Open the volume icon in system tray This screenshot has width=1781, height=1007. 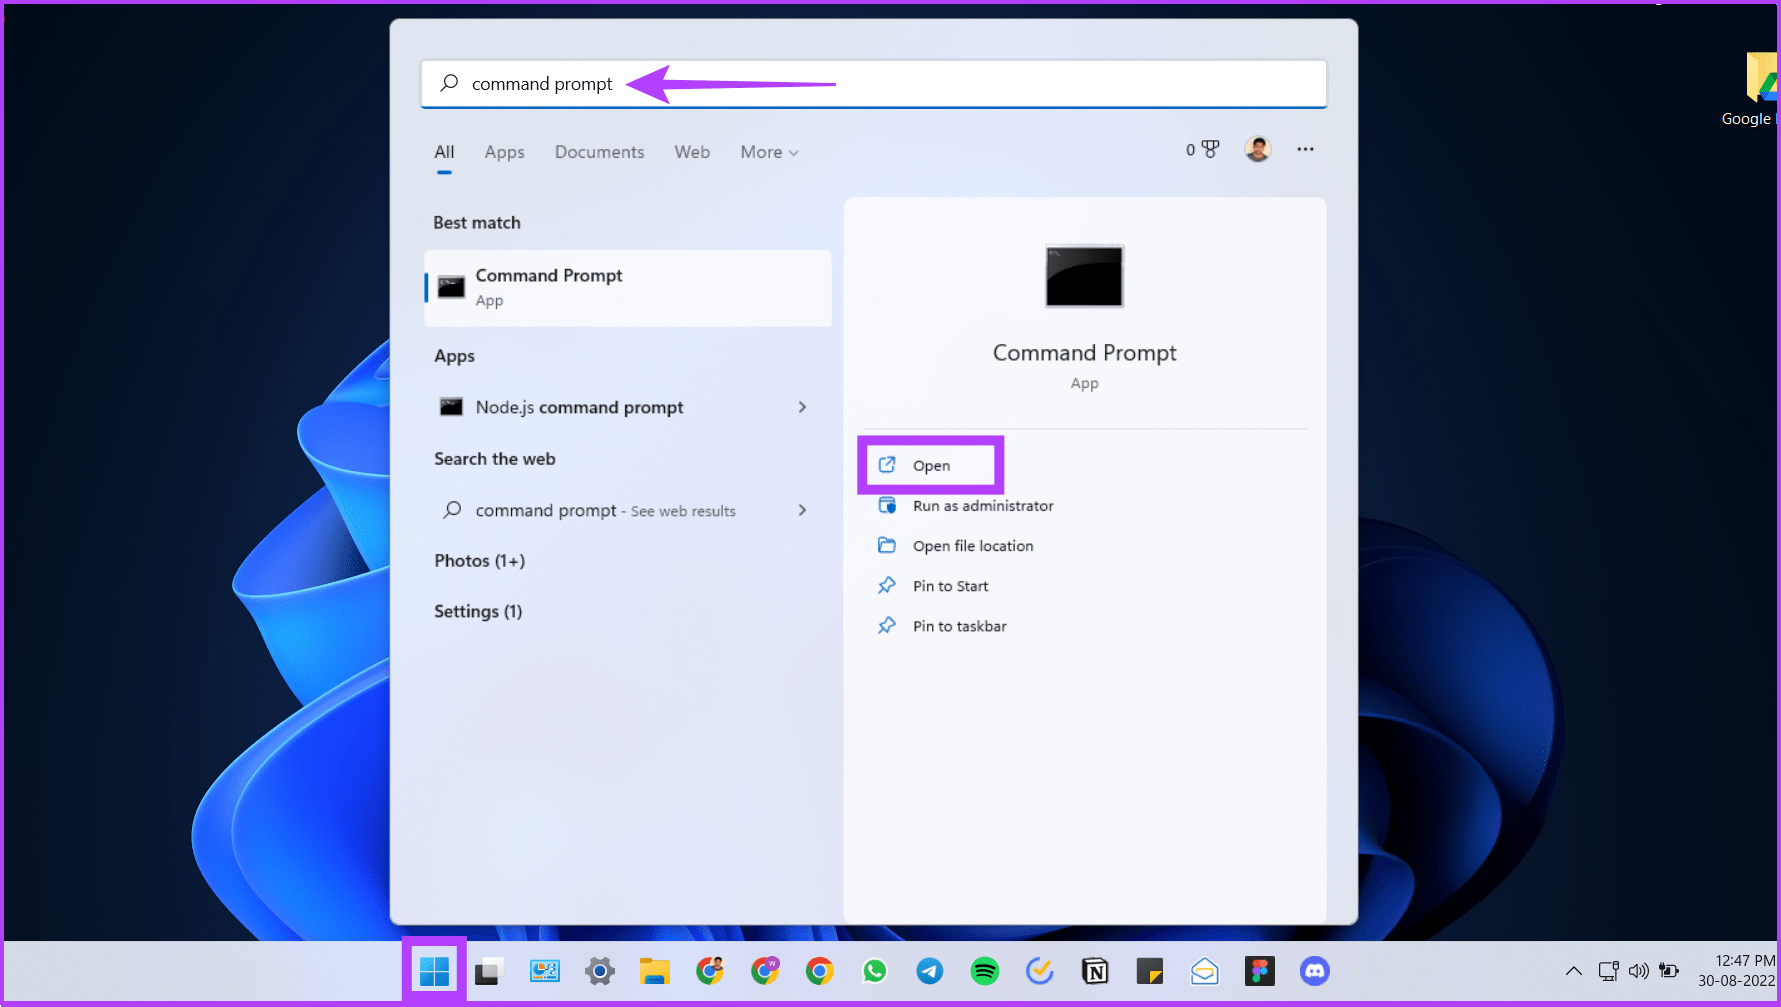(x=1639, y=970)
